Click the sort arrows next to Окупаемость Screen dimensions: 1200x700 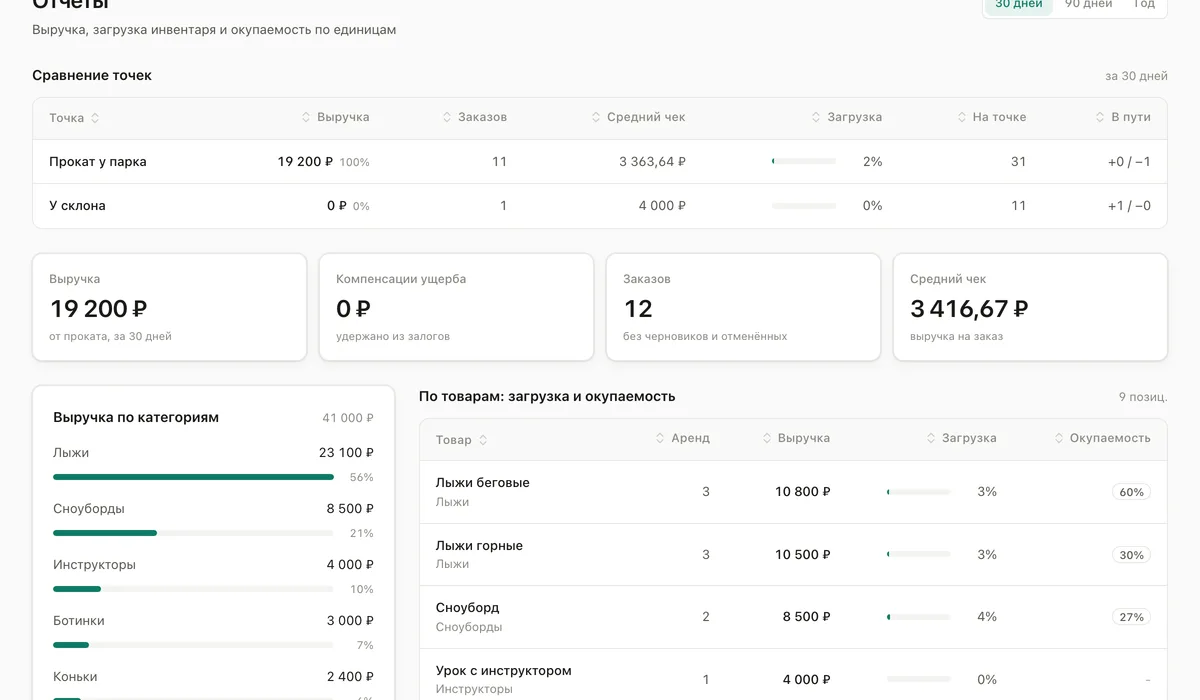point(1059,438)
